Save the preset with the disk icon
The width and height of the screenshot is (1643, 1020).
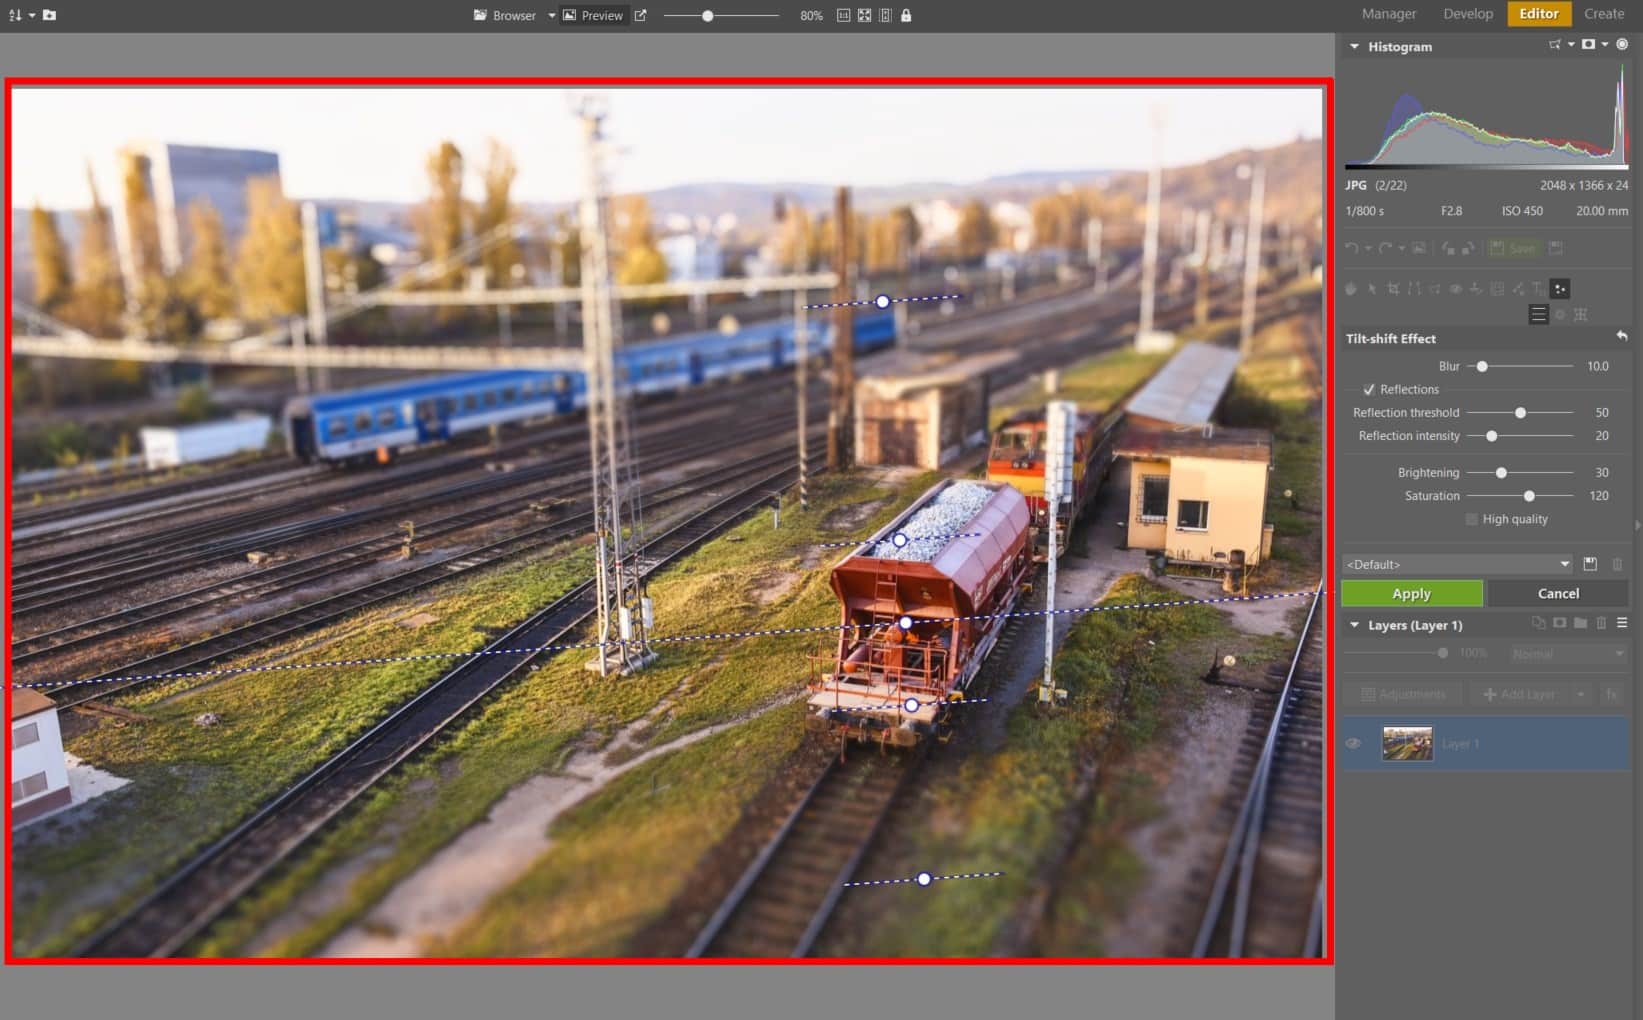tap(1590, 564)
